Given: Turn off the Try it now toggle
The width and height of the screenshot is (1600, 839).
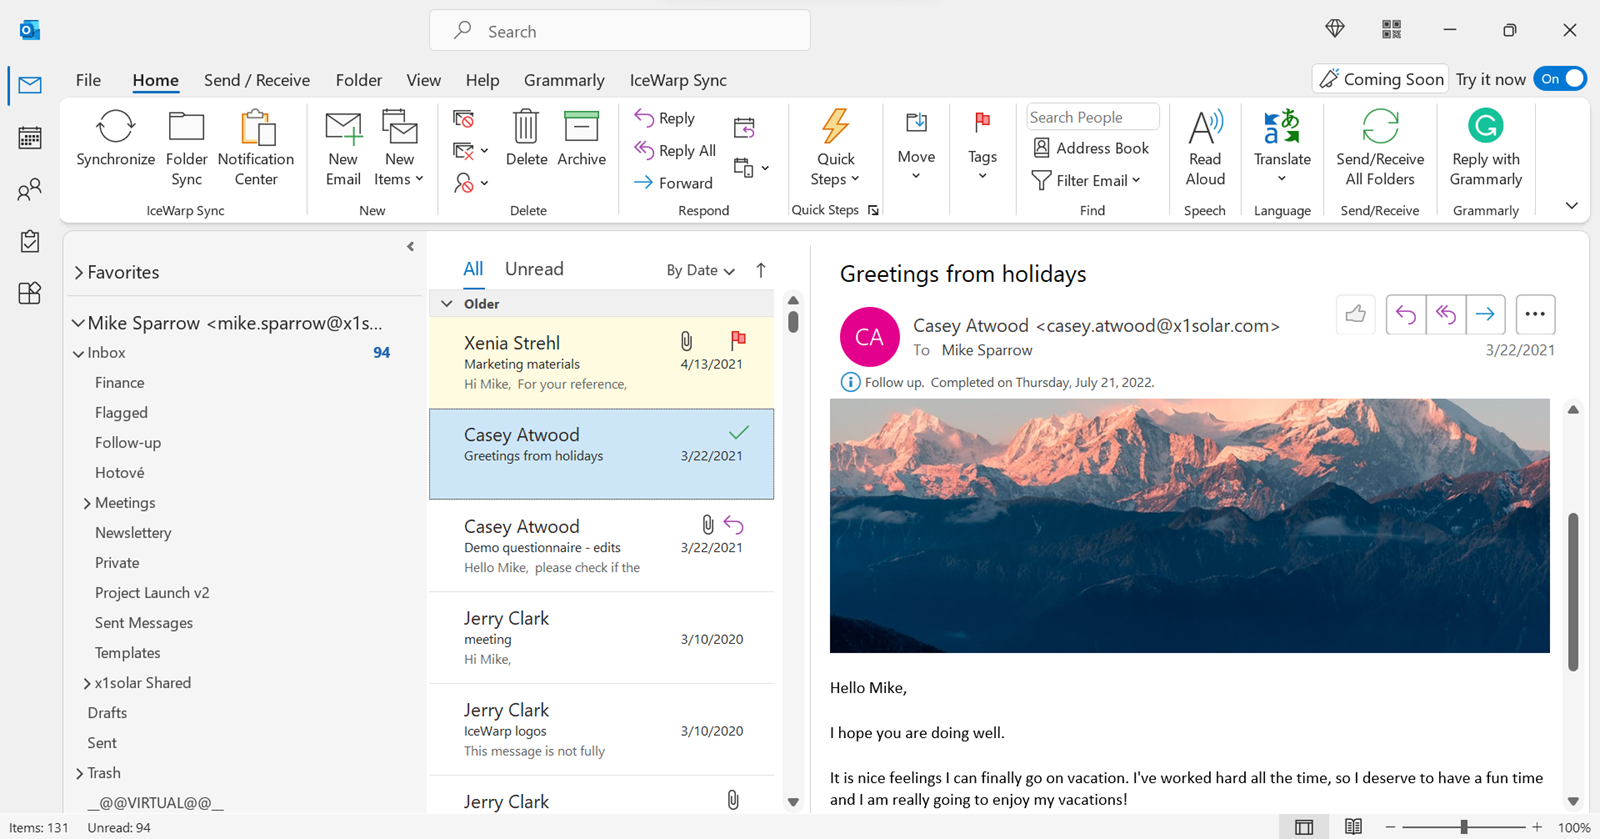Looking at the screenshot, I should point(1560,79).
